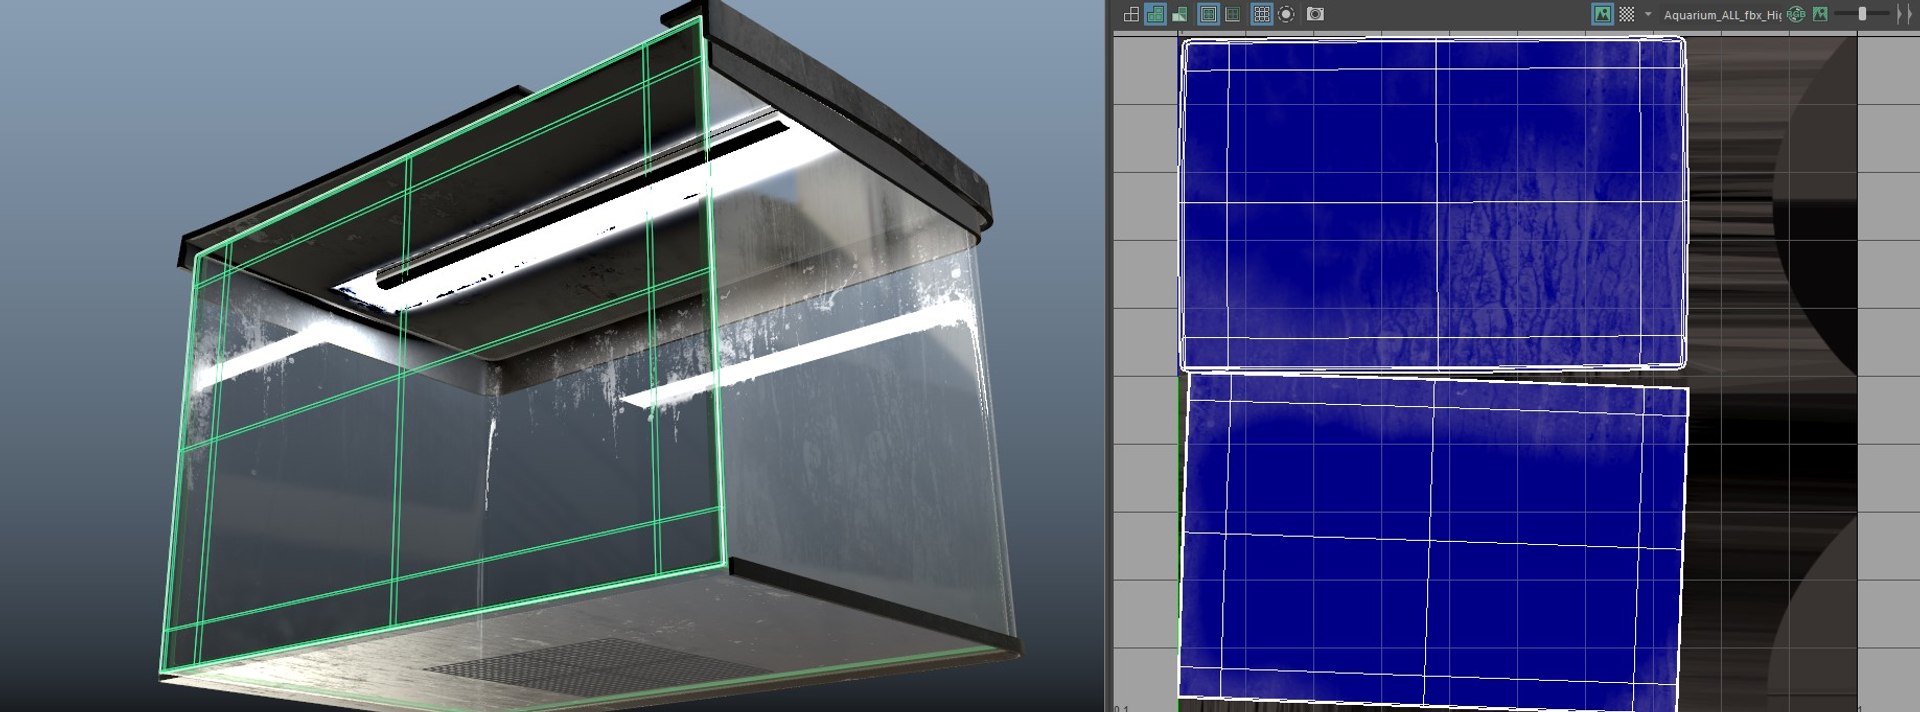Take a UV snapshot with camera icon
1920x712 pixels.
coord(1315,14)
